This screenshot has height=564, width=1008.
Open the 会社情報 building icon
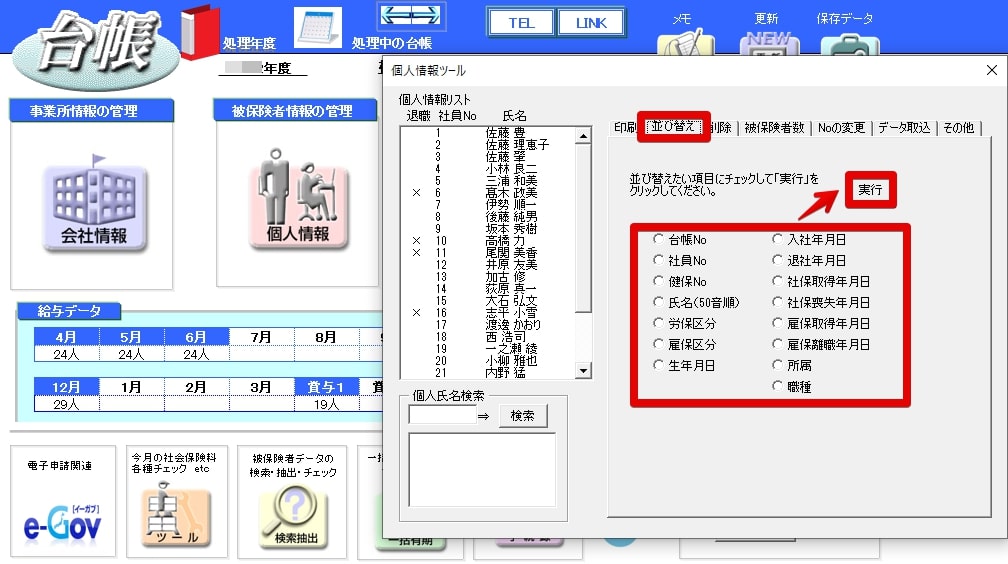(94, 206)
